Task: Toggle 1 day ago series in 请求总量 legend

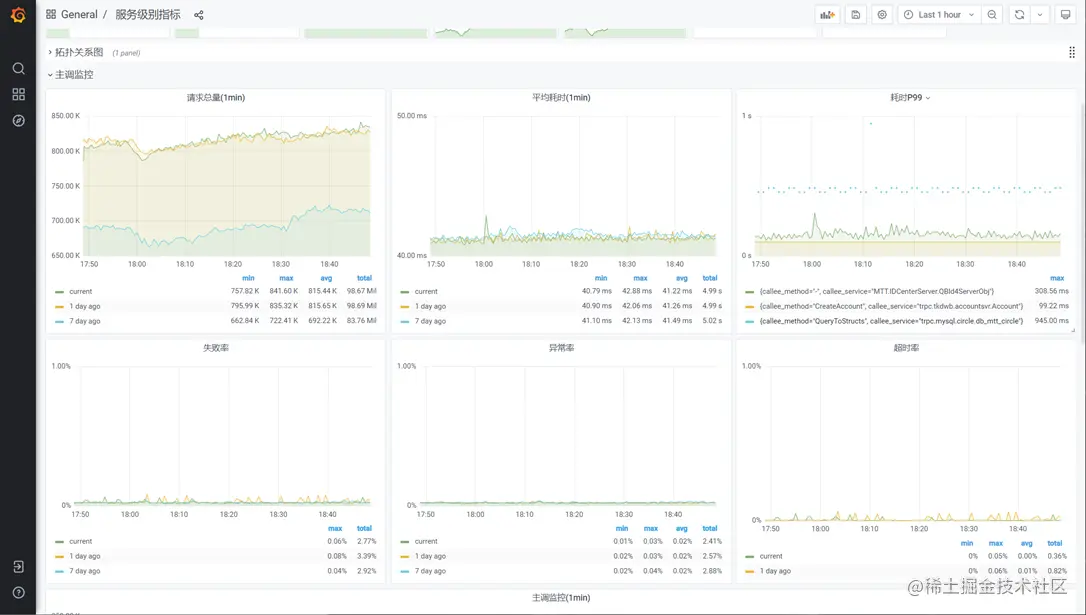Action: [x=84, y=306]
